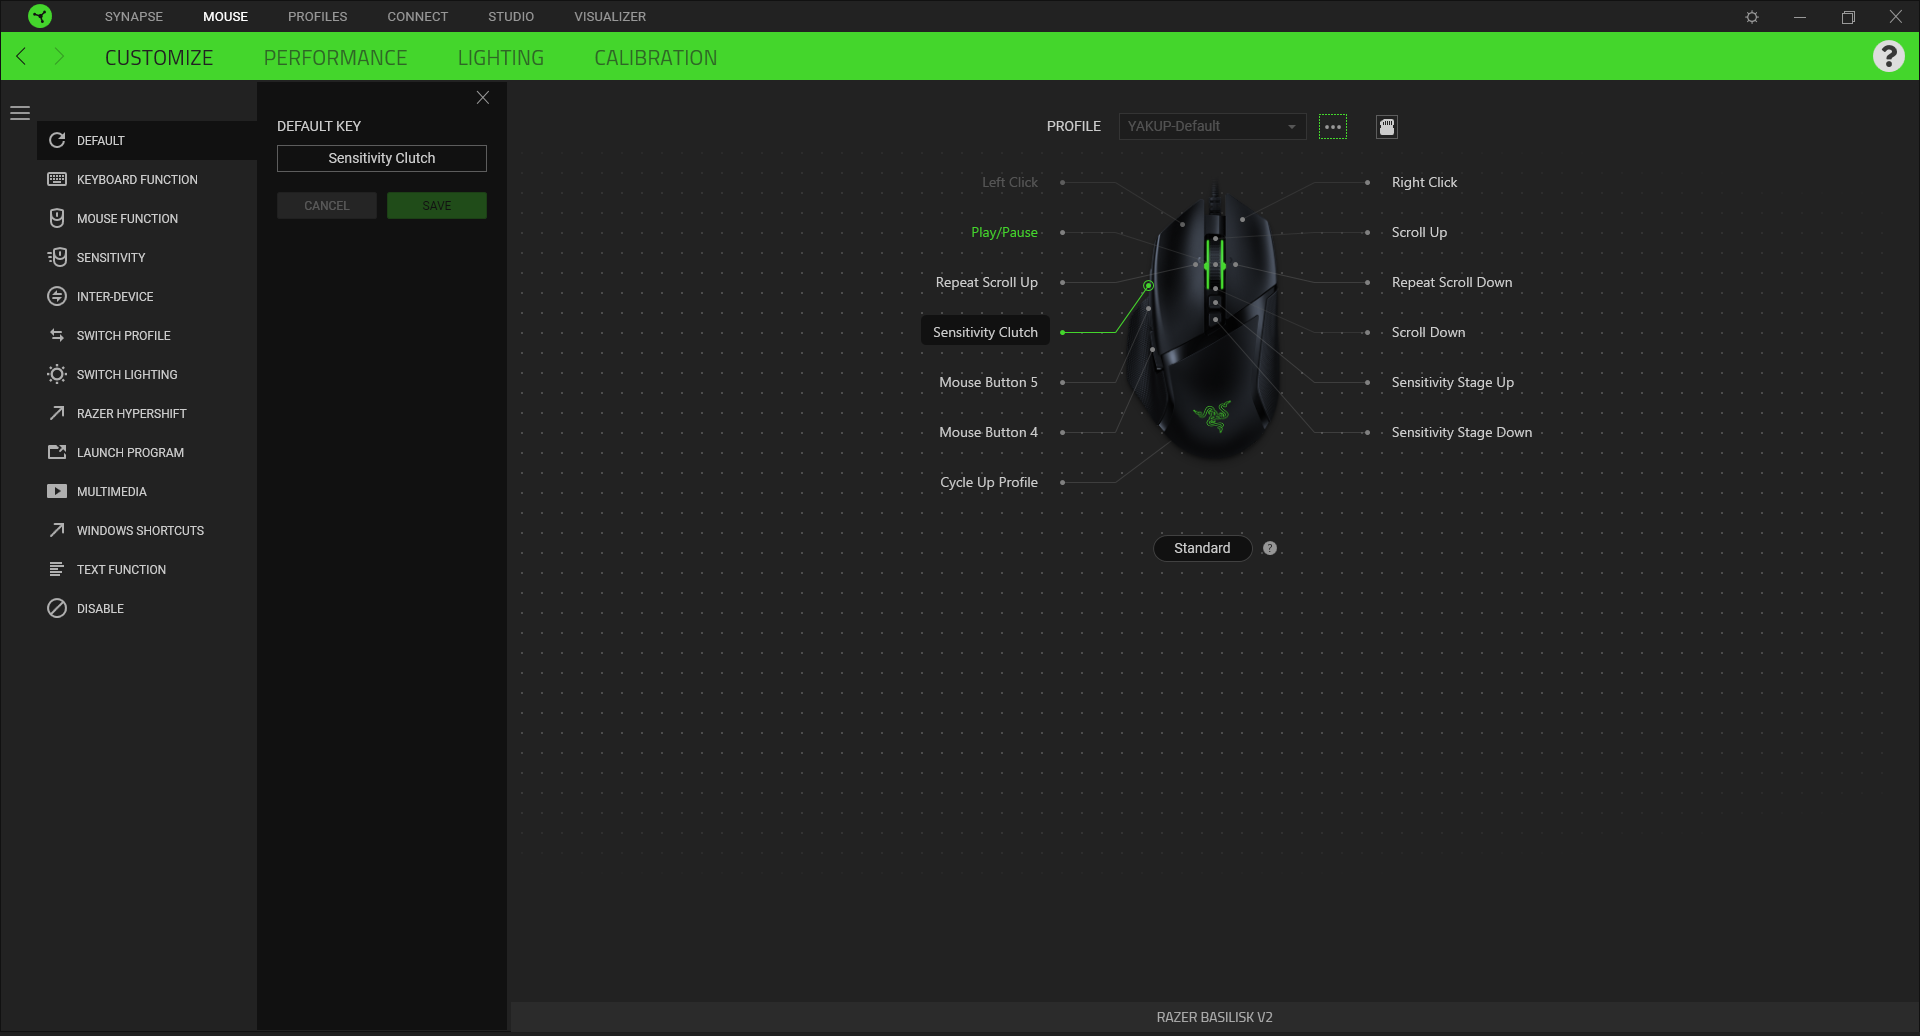The height and width of the screenshot is (1036, 1920).
Task: Select the Right Click assignment
Action: (1424, 182)
